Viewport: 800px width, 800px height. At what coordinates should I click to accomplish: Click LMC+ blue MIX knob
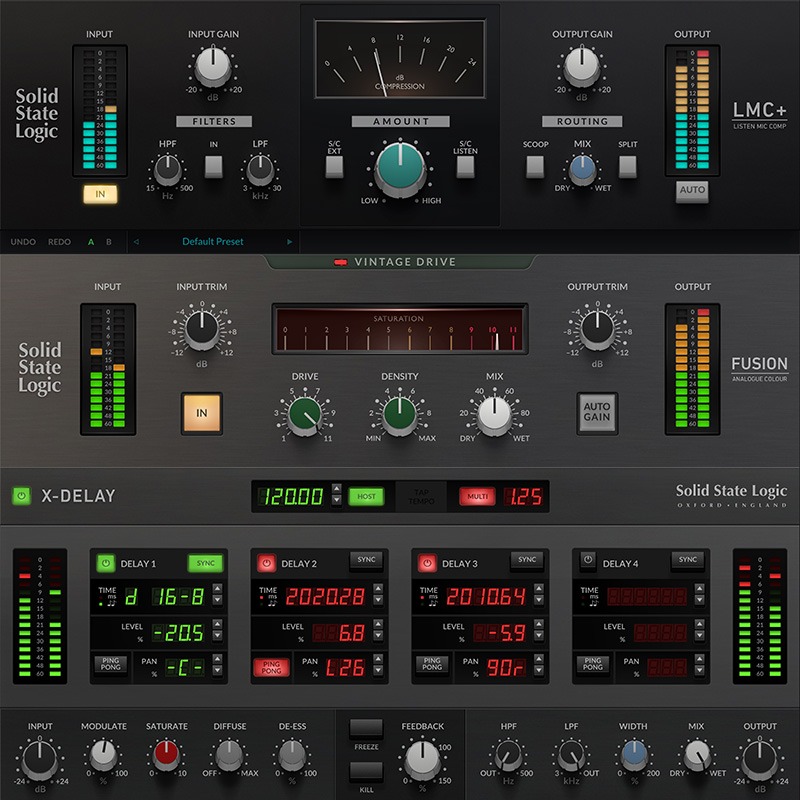coord(582,169)
